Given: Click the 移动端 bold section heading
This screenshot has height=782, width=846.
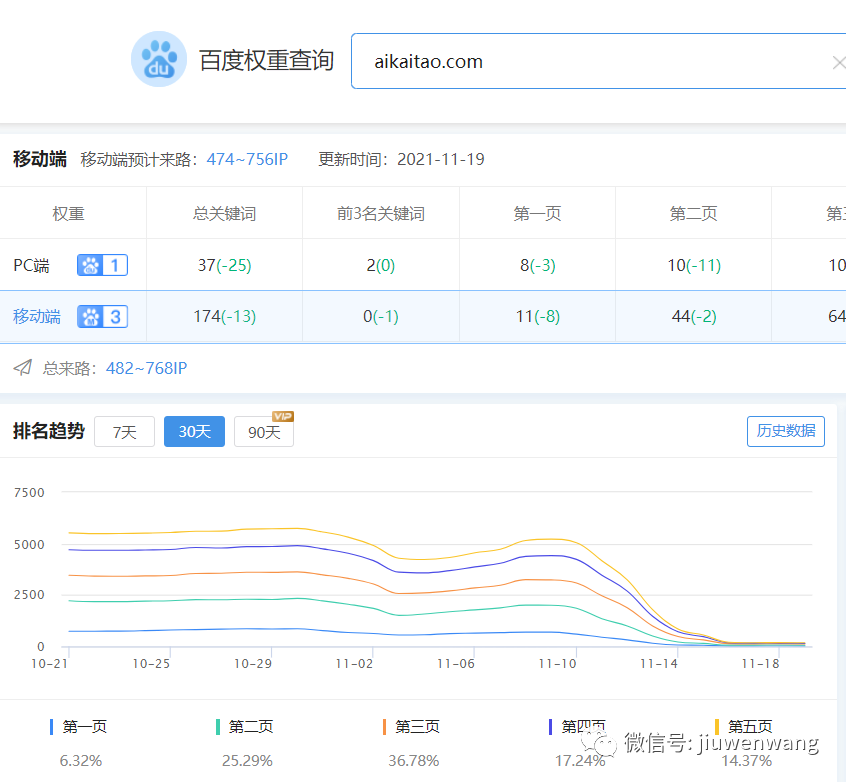Looking at the screenshot, I should pos(40,159).
